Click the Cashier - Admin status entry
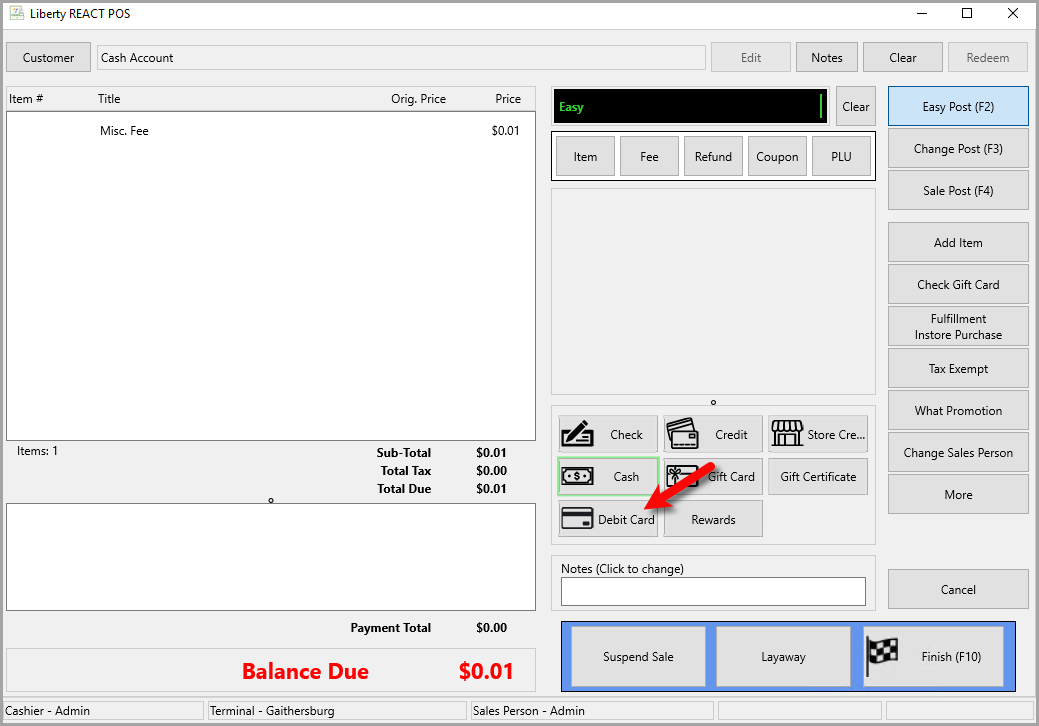 pyautogui.click(x=103, y=711)
